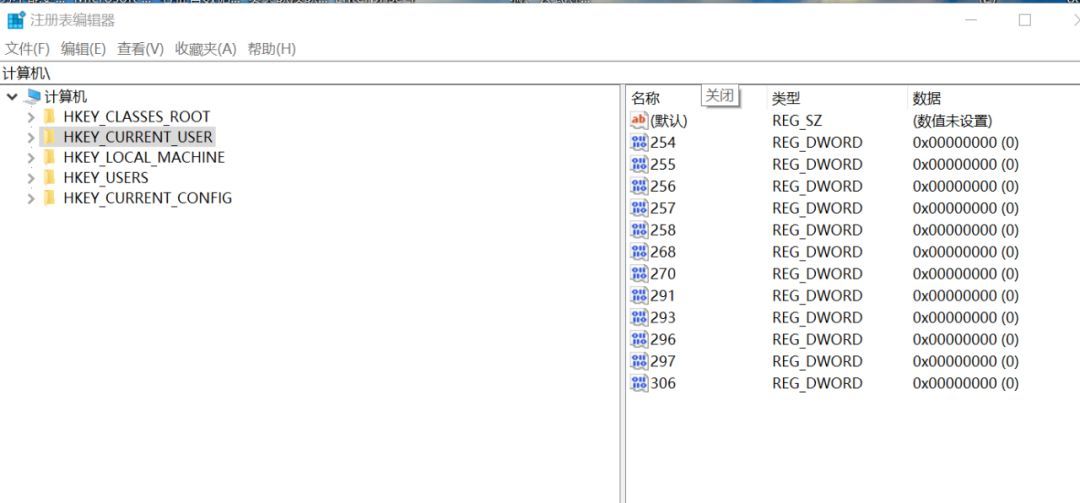Select the HKEY_CURRENT_USER tree item
This screenshot has height=503, width=1080.
click(x=137, y=137)
